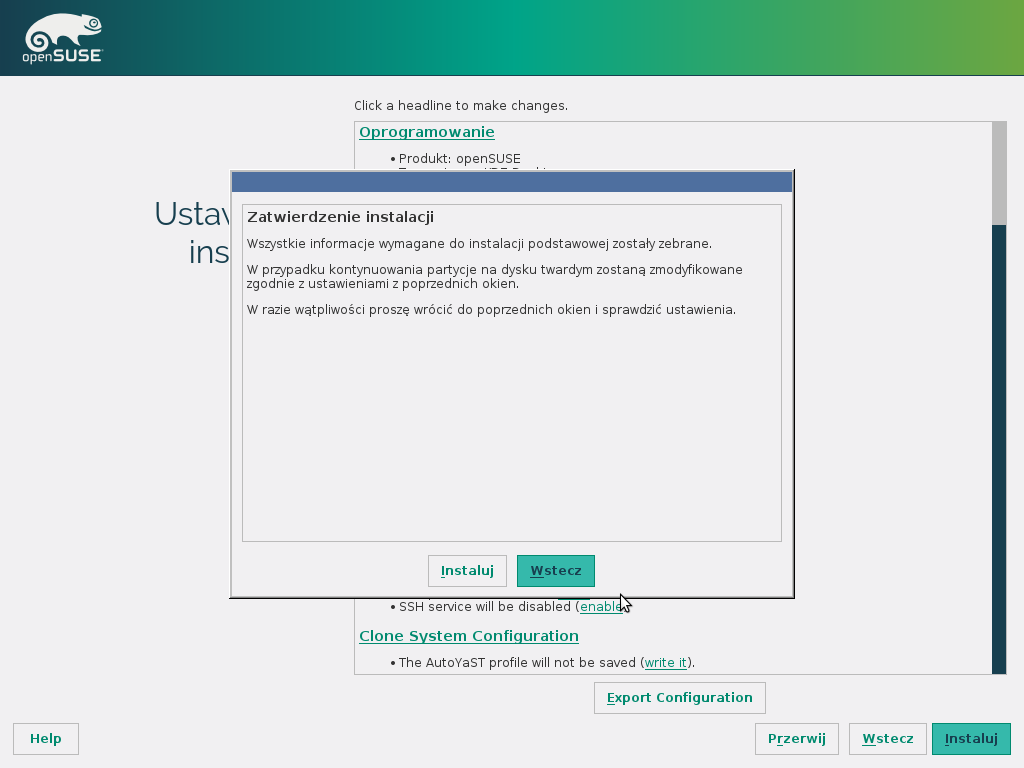Click the 'Click a headline to make changes' label
Image resolution: width=1024 pixels, height=768 pixels.
[460, 105]
